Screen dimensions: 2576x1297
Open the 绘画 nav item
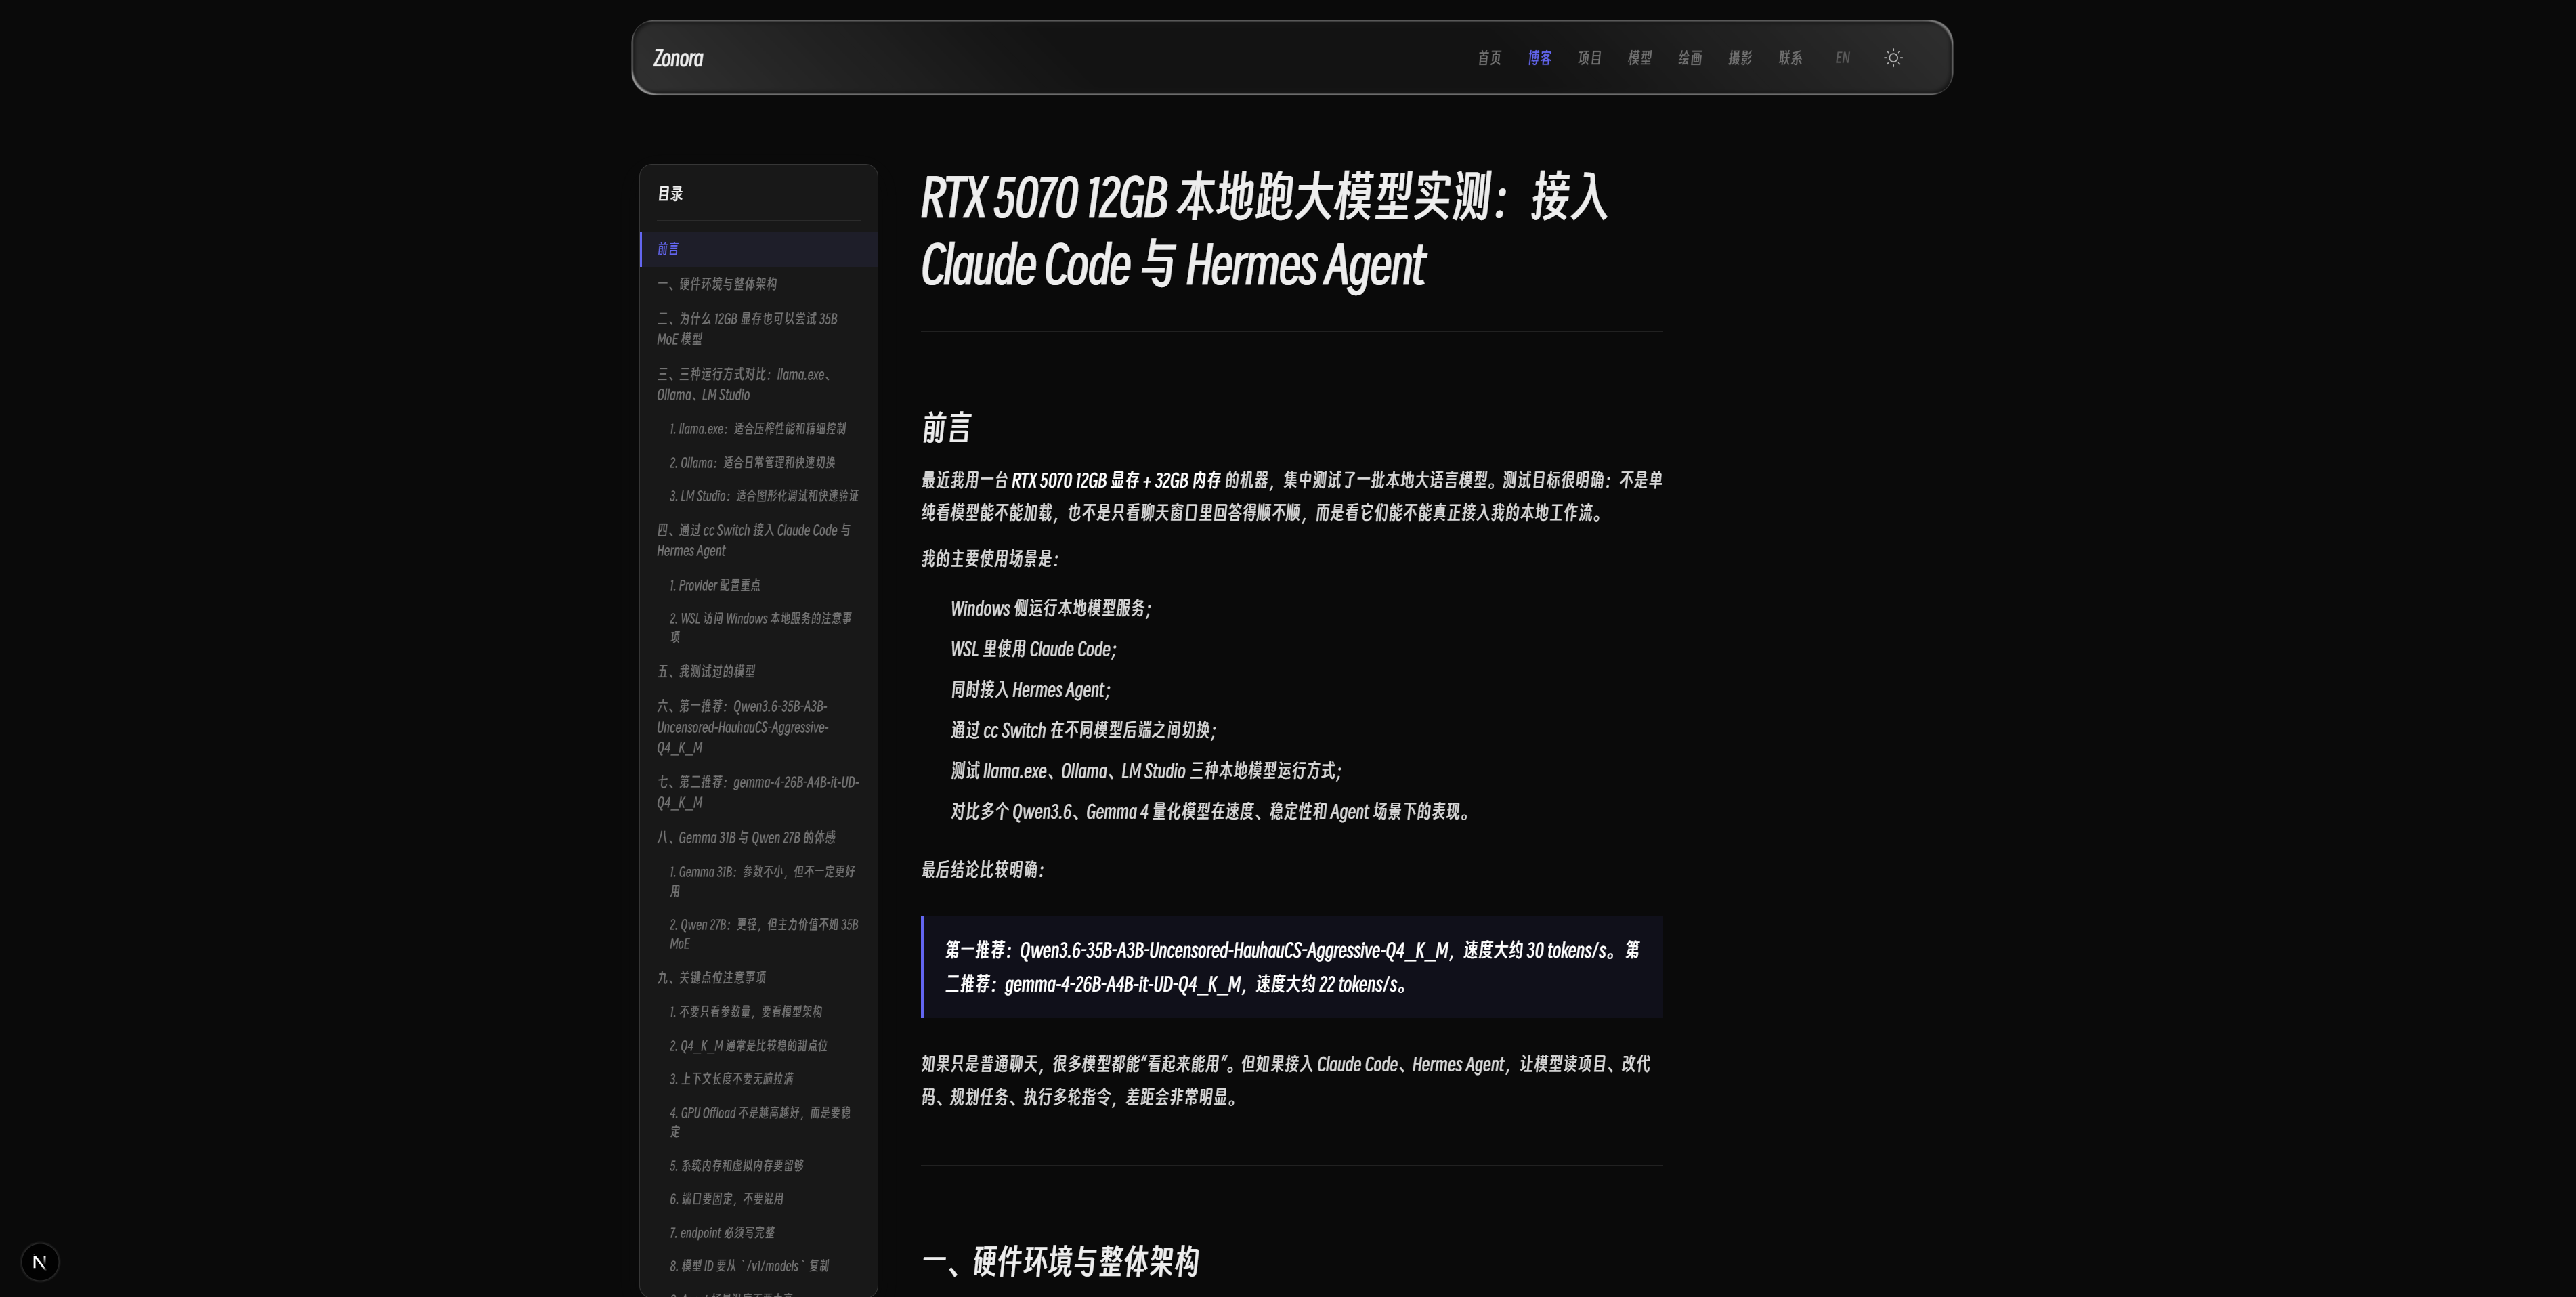pyautogui.click(x=1690, y=58)
